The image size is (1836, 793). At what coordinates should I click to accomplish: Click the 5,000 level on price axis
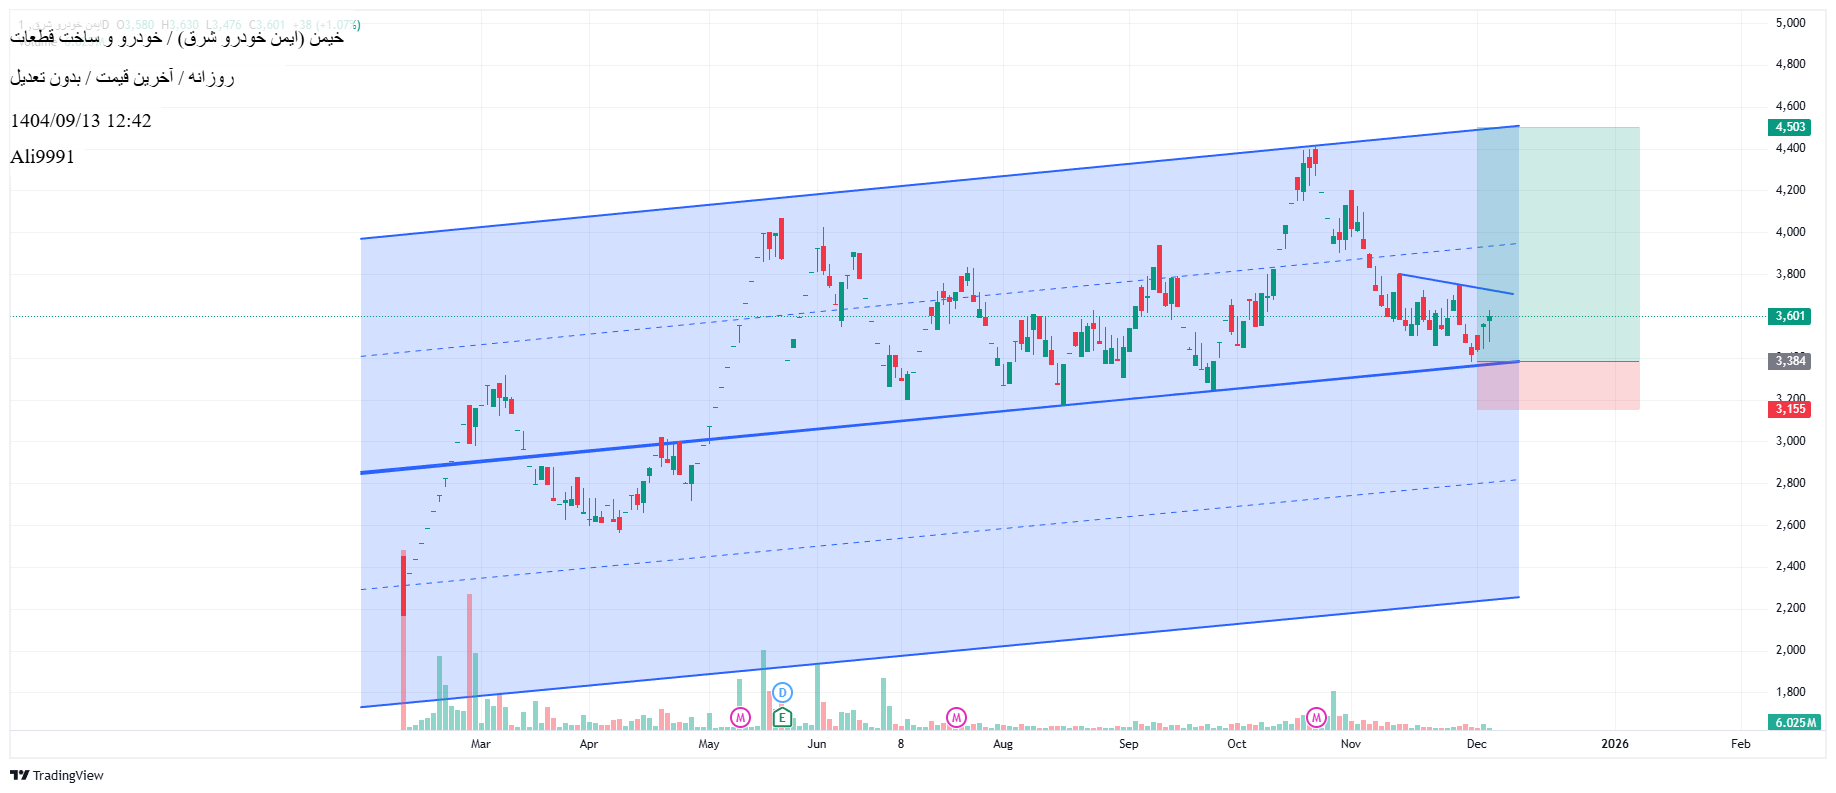pyautogui.click(x=1790, y=23)
